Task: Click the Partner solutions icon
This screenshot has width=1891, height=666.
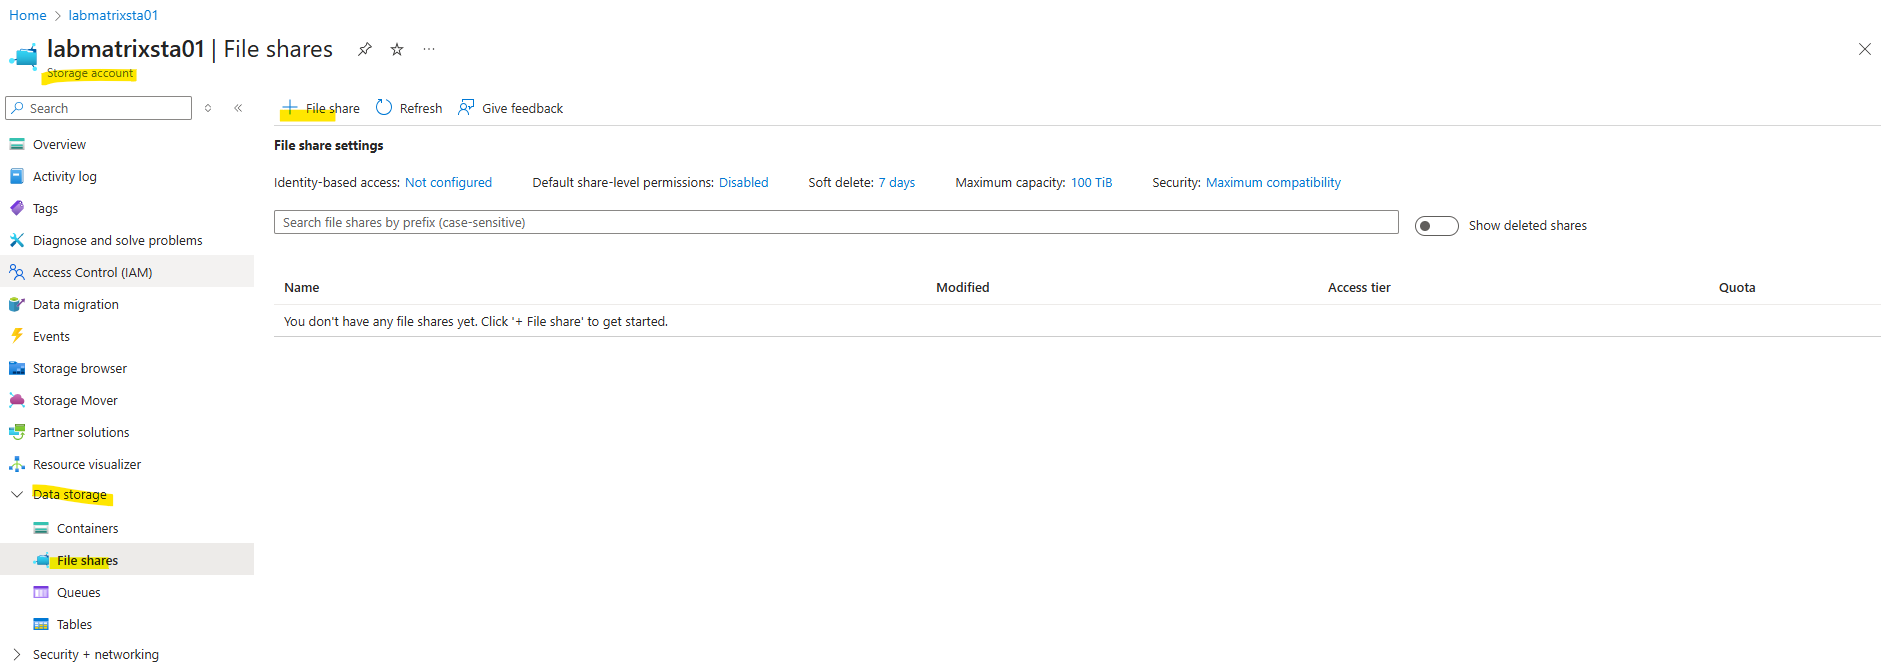Action: pyautogui.click(x=17, y=432)
